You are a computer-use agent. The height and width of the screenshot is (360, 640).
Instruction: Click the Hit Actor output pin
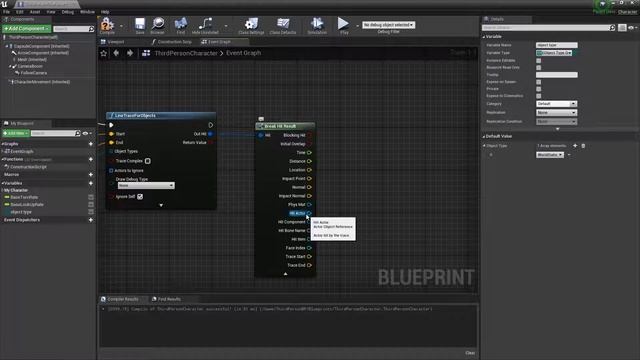point(309,213)
